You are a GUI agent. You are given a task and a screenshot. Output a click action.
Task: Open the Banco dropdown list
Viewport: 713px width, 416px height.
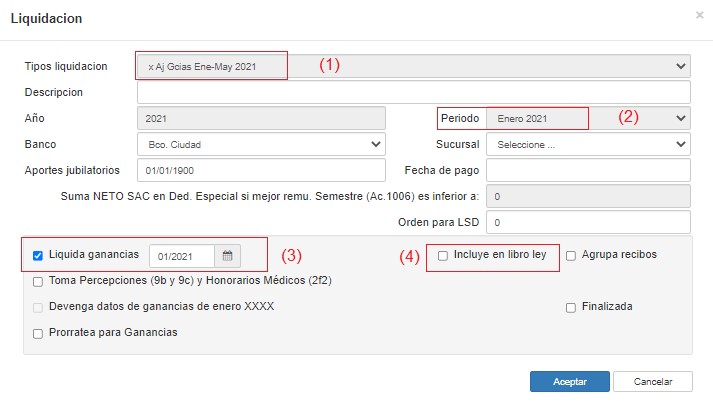[x=260, y=144]
